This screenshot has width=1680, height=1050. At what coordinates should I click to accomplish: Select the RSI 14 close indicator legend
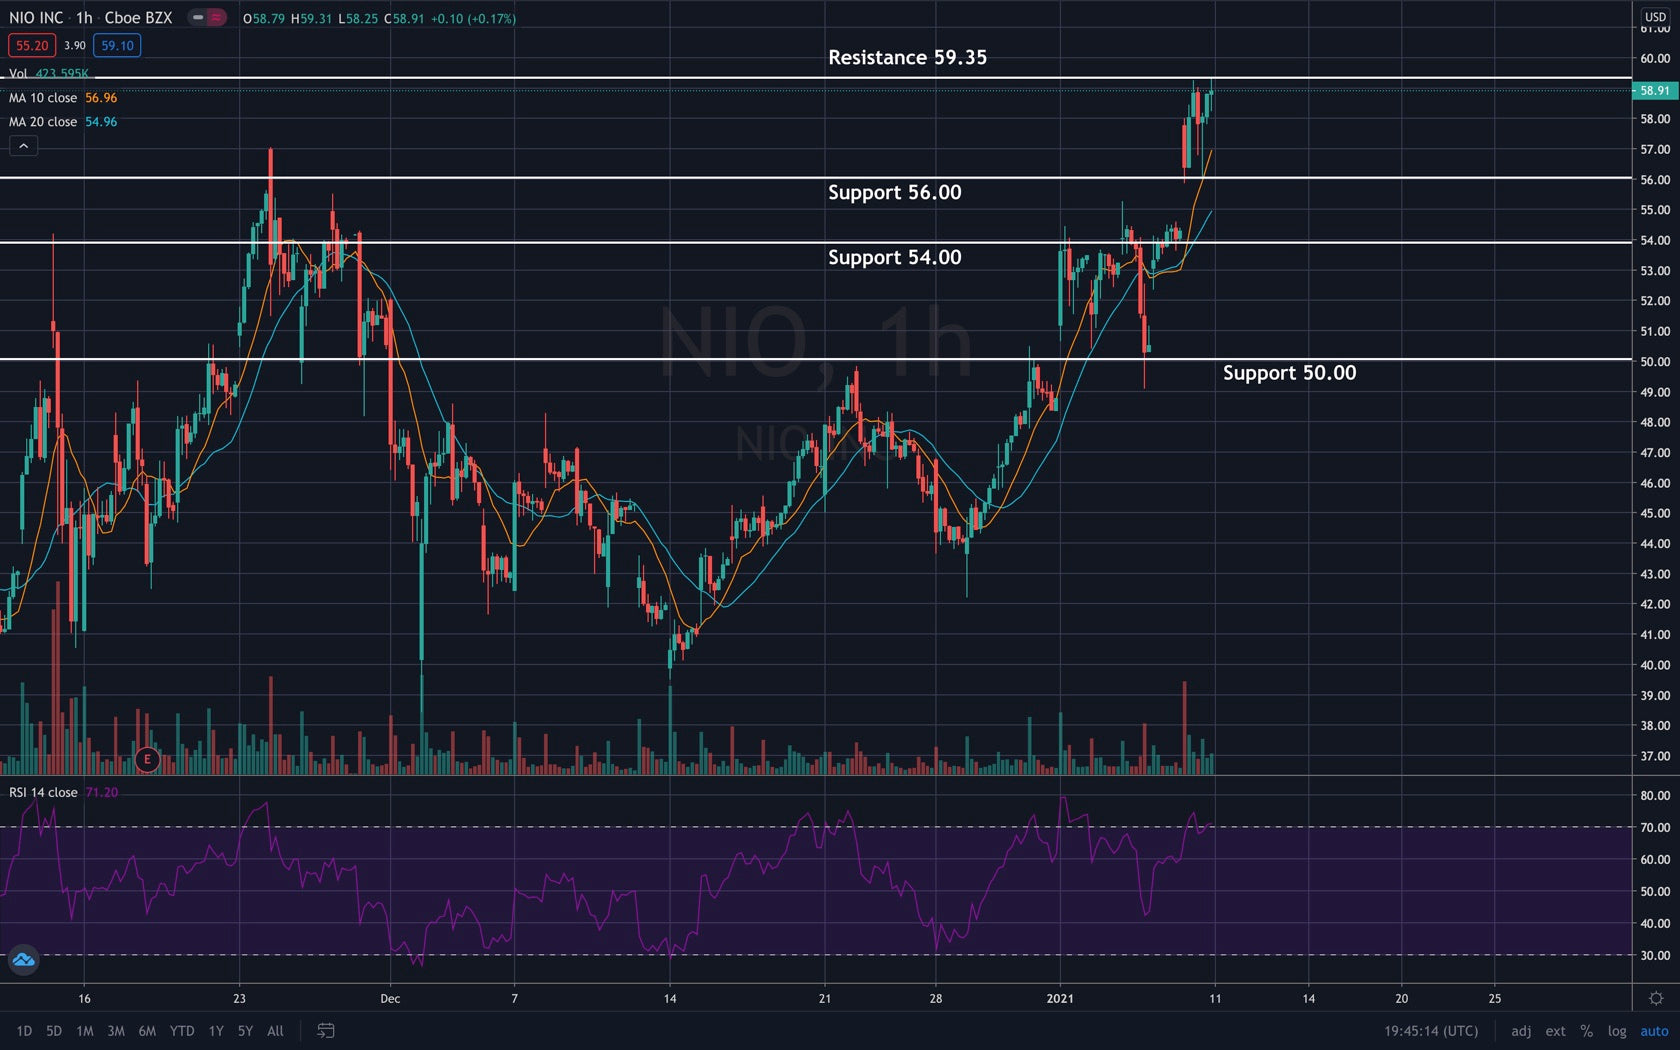[43, 792]
